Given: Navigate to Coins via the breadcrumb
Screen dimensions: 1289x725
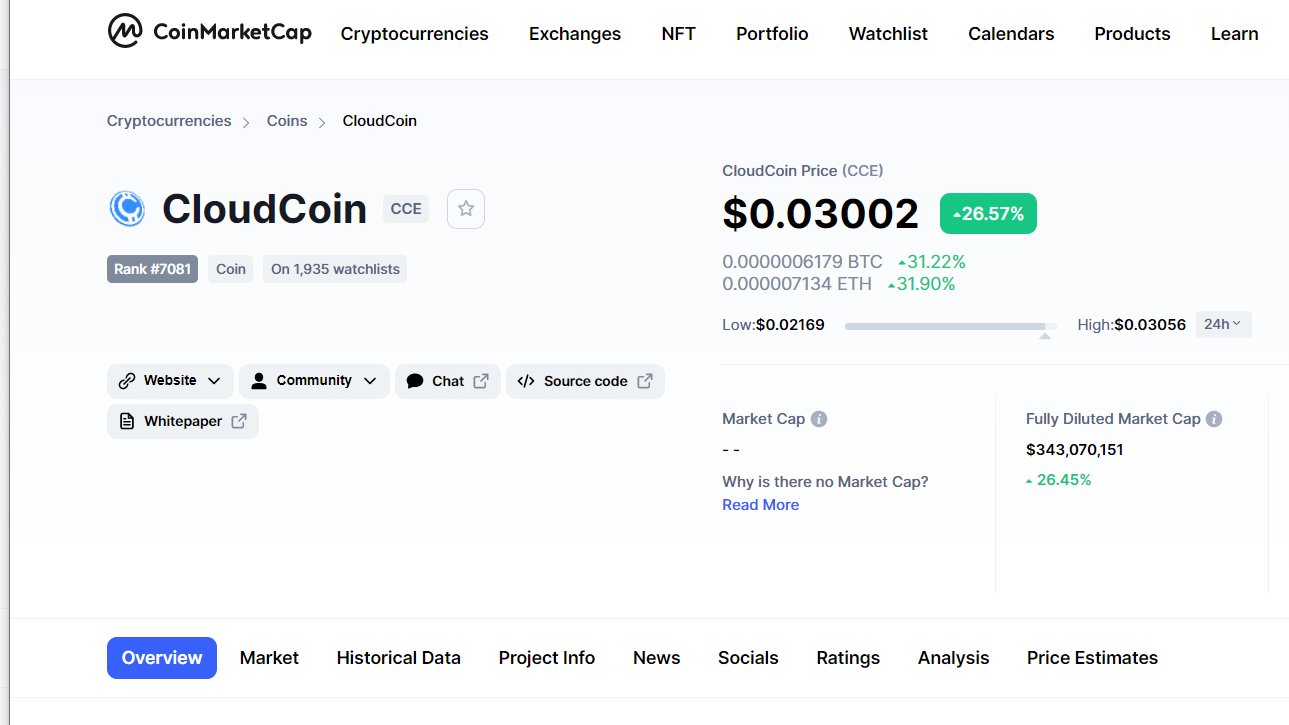Looking at the screenshot, I should (x=287, y=120).
